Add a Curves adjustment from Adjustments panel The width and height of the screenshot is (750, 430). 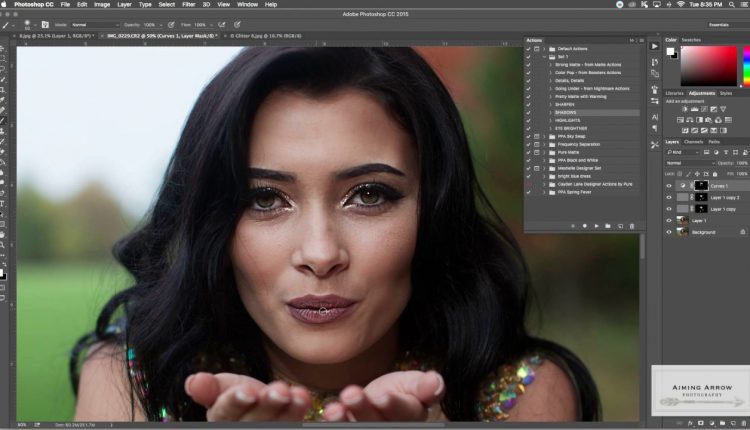point(704,109)
